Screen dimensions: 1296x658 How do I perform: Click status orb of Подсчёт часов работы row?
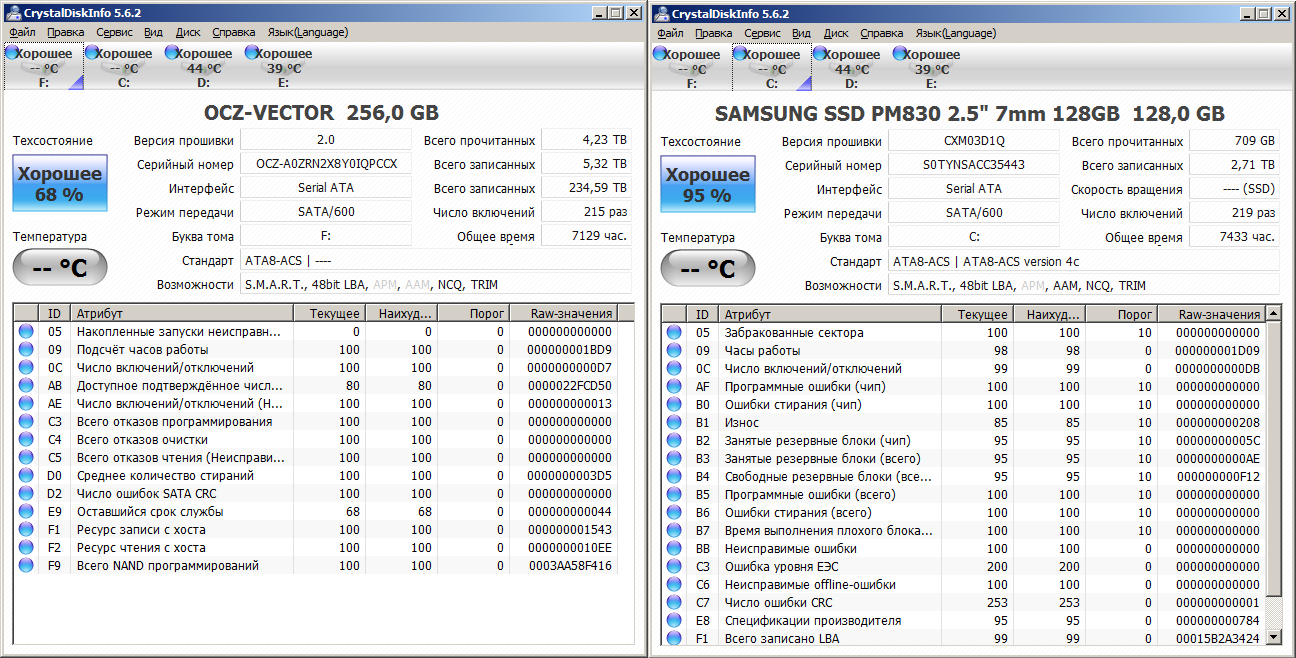coord(26,350)
